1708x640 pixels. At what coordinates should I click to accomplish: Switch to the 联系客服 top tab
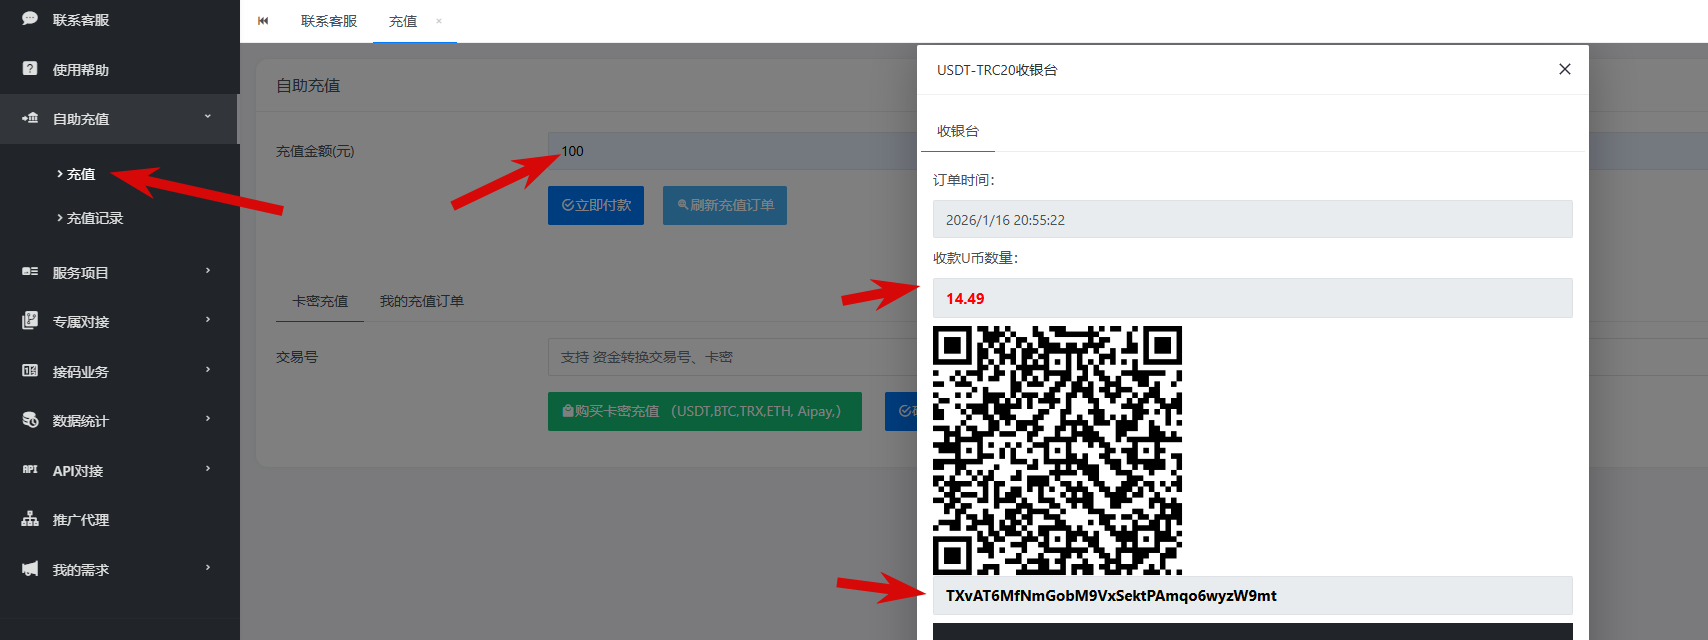[x=329, y=21]
